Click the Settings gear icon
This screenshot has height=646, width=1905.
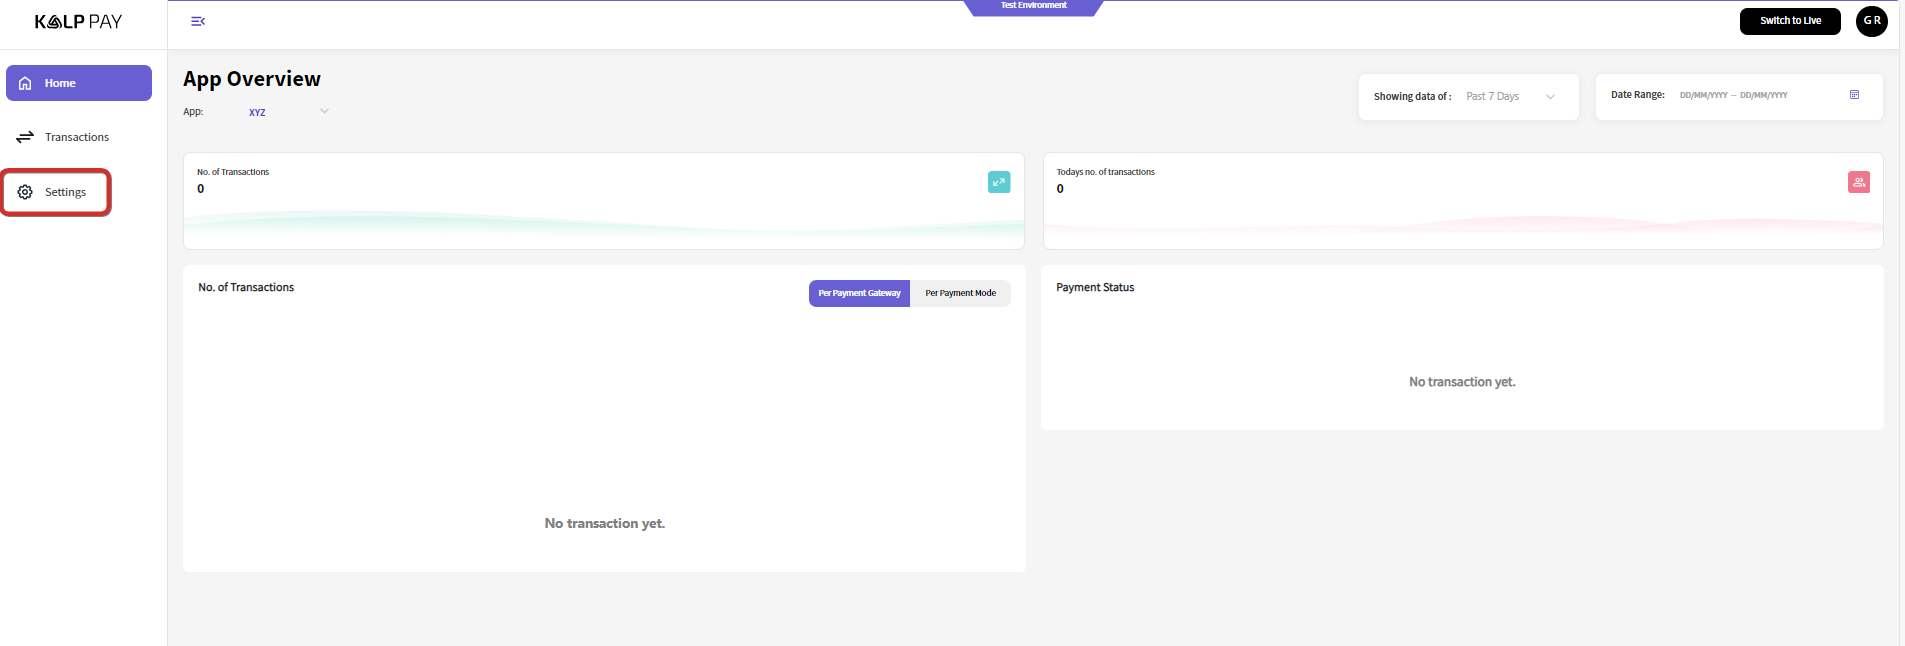click(x=25, y=192)
